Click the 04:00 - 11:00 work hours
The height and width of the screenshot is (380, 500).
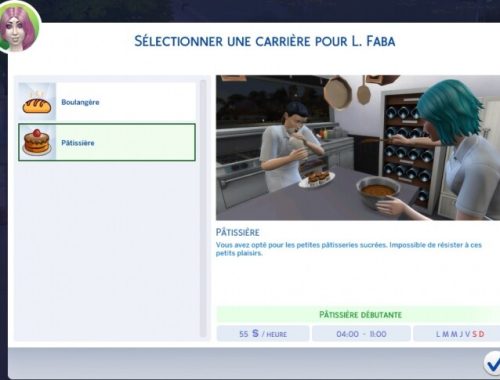(361, 334)
